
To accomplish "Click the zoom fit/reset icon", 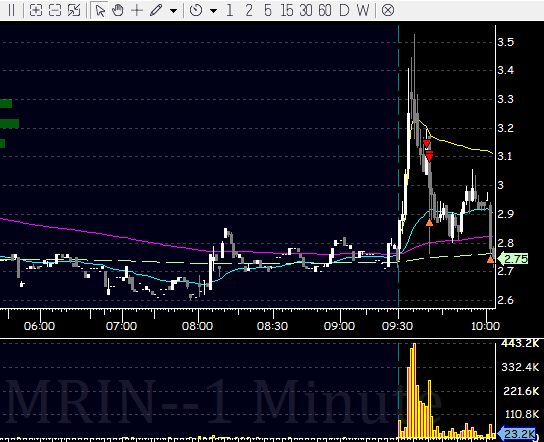I will pyautogui.click(x=74, y=10).
